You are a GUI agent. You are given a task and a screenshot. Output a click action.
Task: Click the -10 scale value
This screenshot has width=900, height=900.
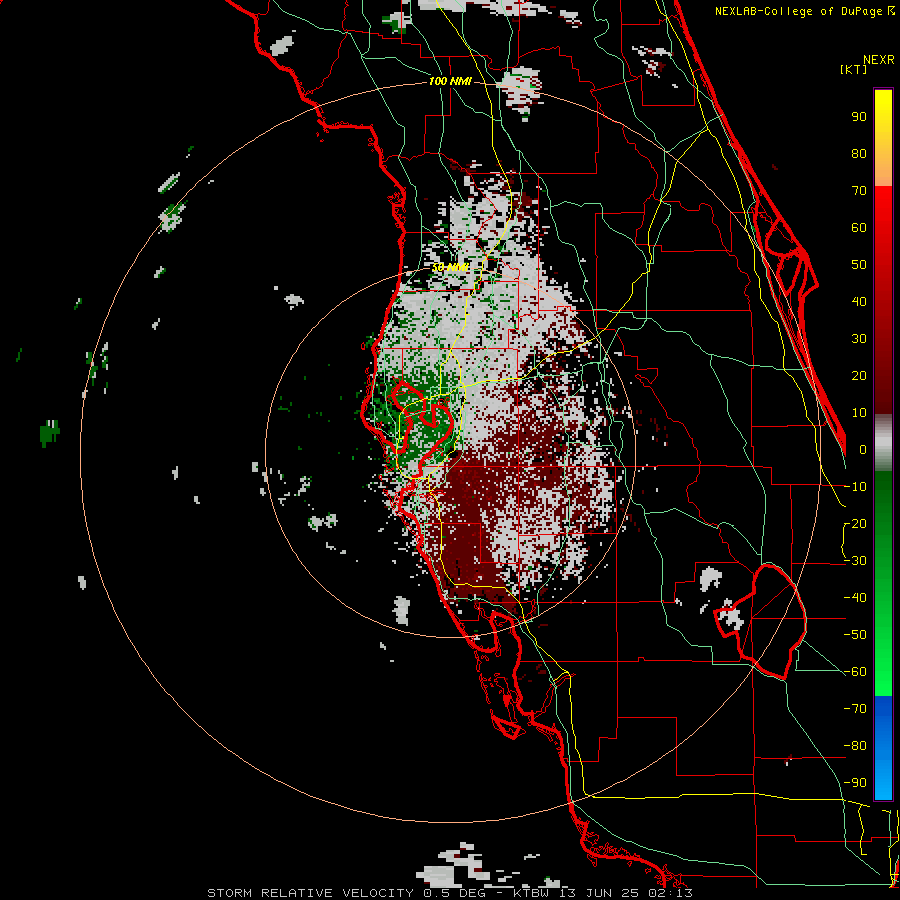point(855,487)
